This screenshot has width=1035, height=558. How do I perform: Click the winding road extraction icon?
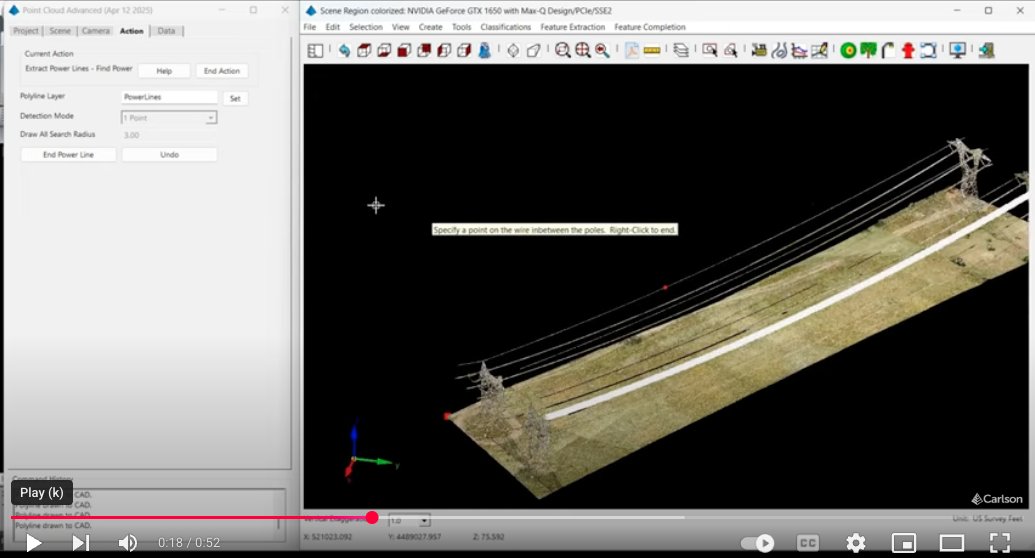tap(779, 50)
